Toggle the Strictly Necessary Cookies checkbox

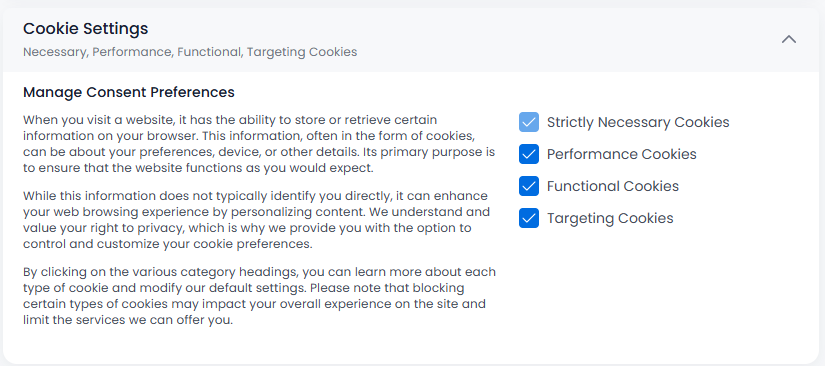(529, 122)
